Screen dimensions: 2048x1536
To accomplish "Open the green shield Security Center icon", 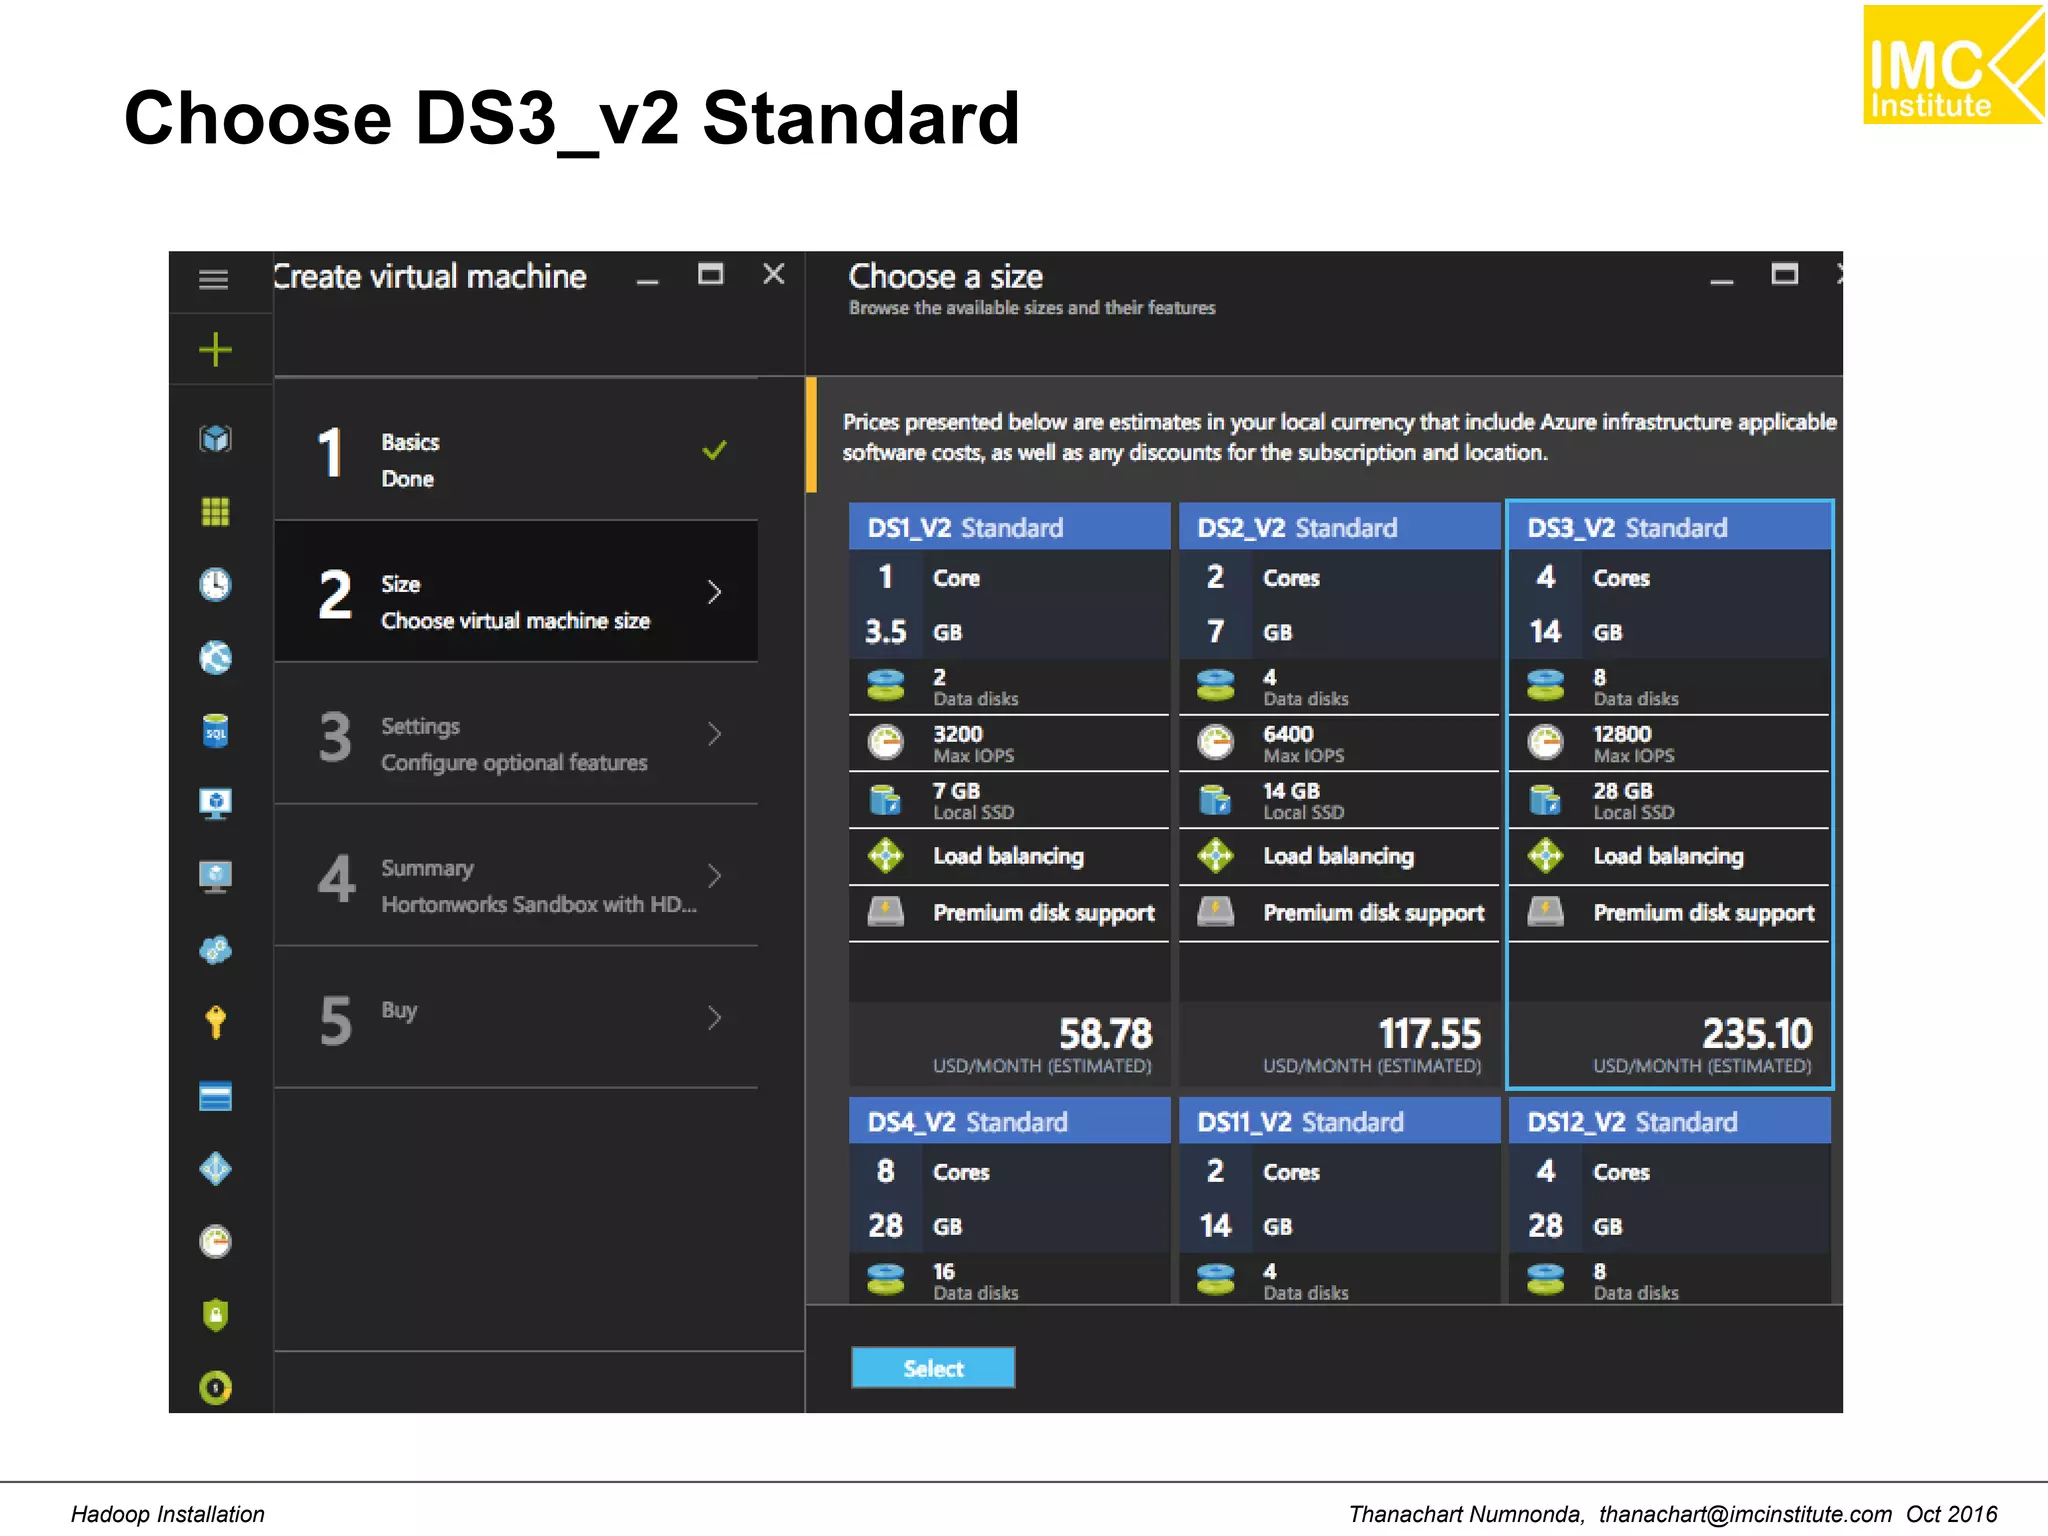I will tap(215, 1314).
